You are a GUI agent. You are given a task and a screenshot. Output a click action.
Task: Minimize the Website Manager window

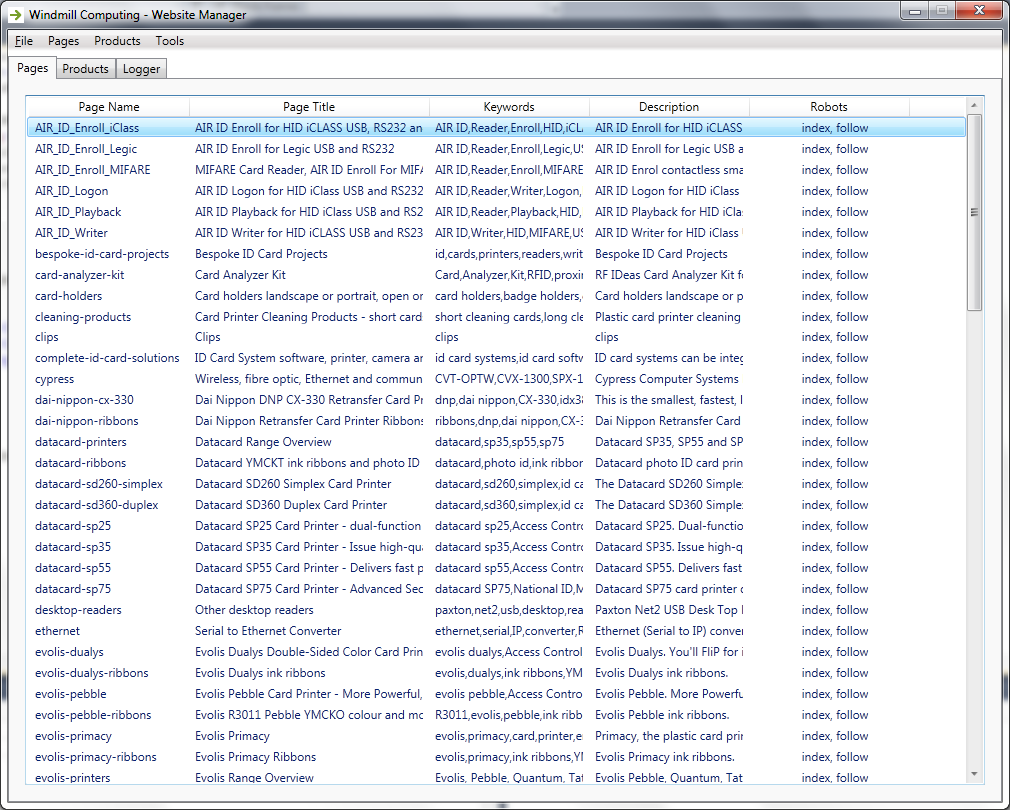tap(915, 11)
